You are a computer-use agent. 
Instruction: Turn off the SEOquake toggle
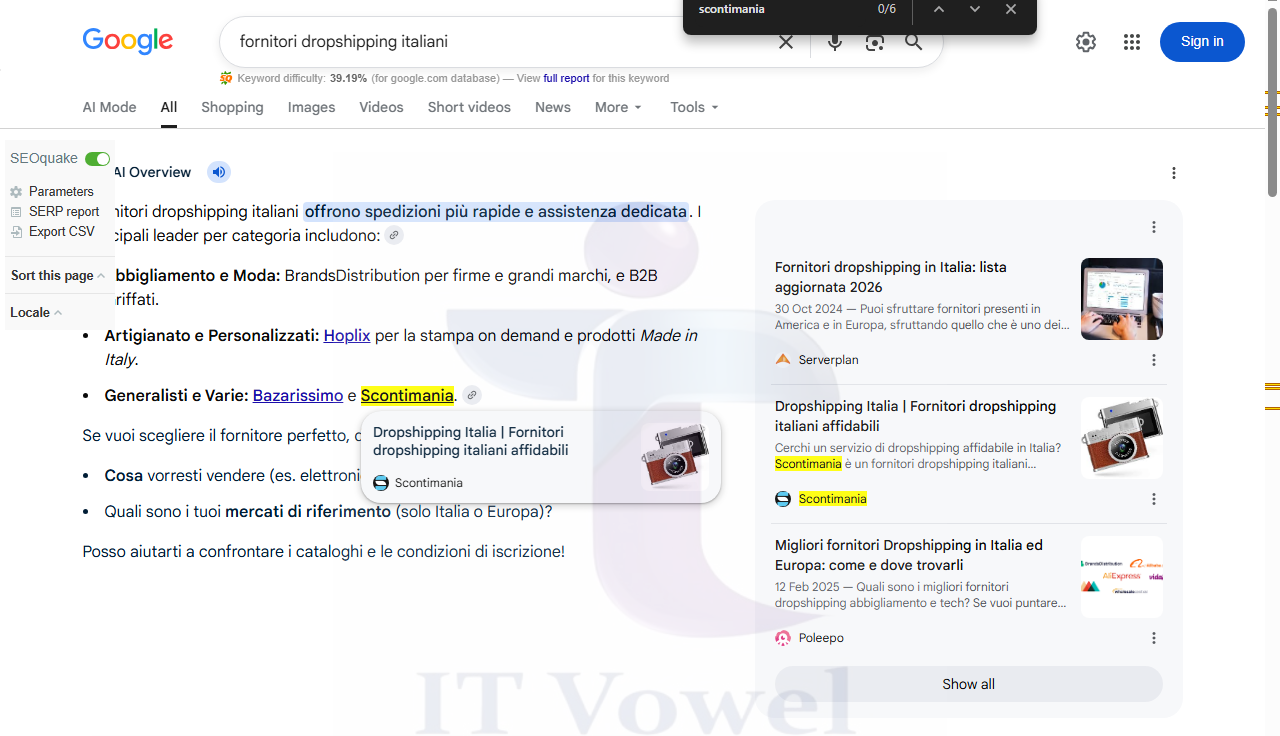tap(97, 159)
